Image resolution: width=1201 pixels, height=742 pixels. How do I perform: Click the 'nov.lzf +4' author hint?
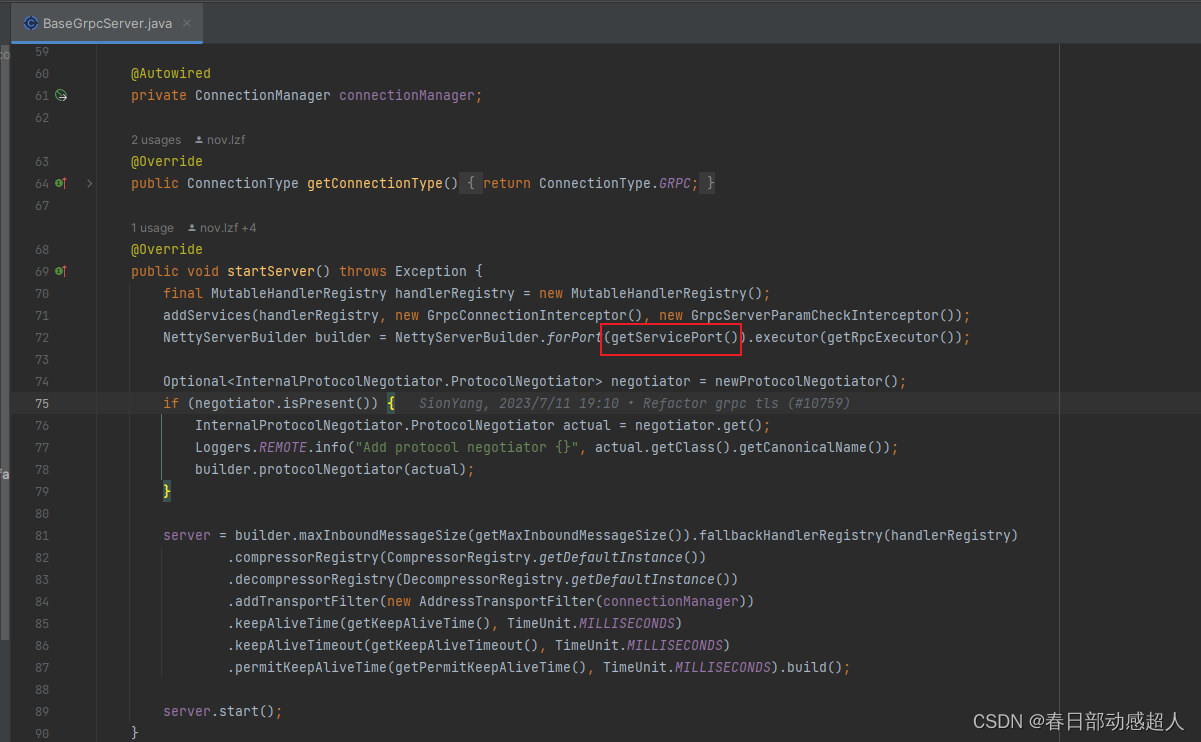coord(222,228)
